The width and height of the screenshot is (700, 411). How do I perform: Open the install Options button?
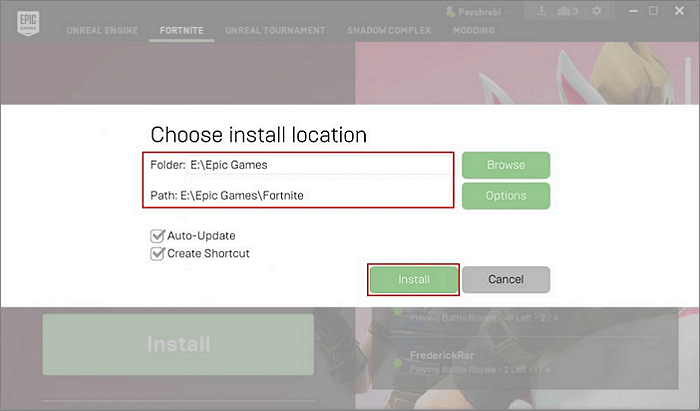click(506, 196)
